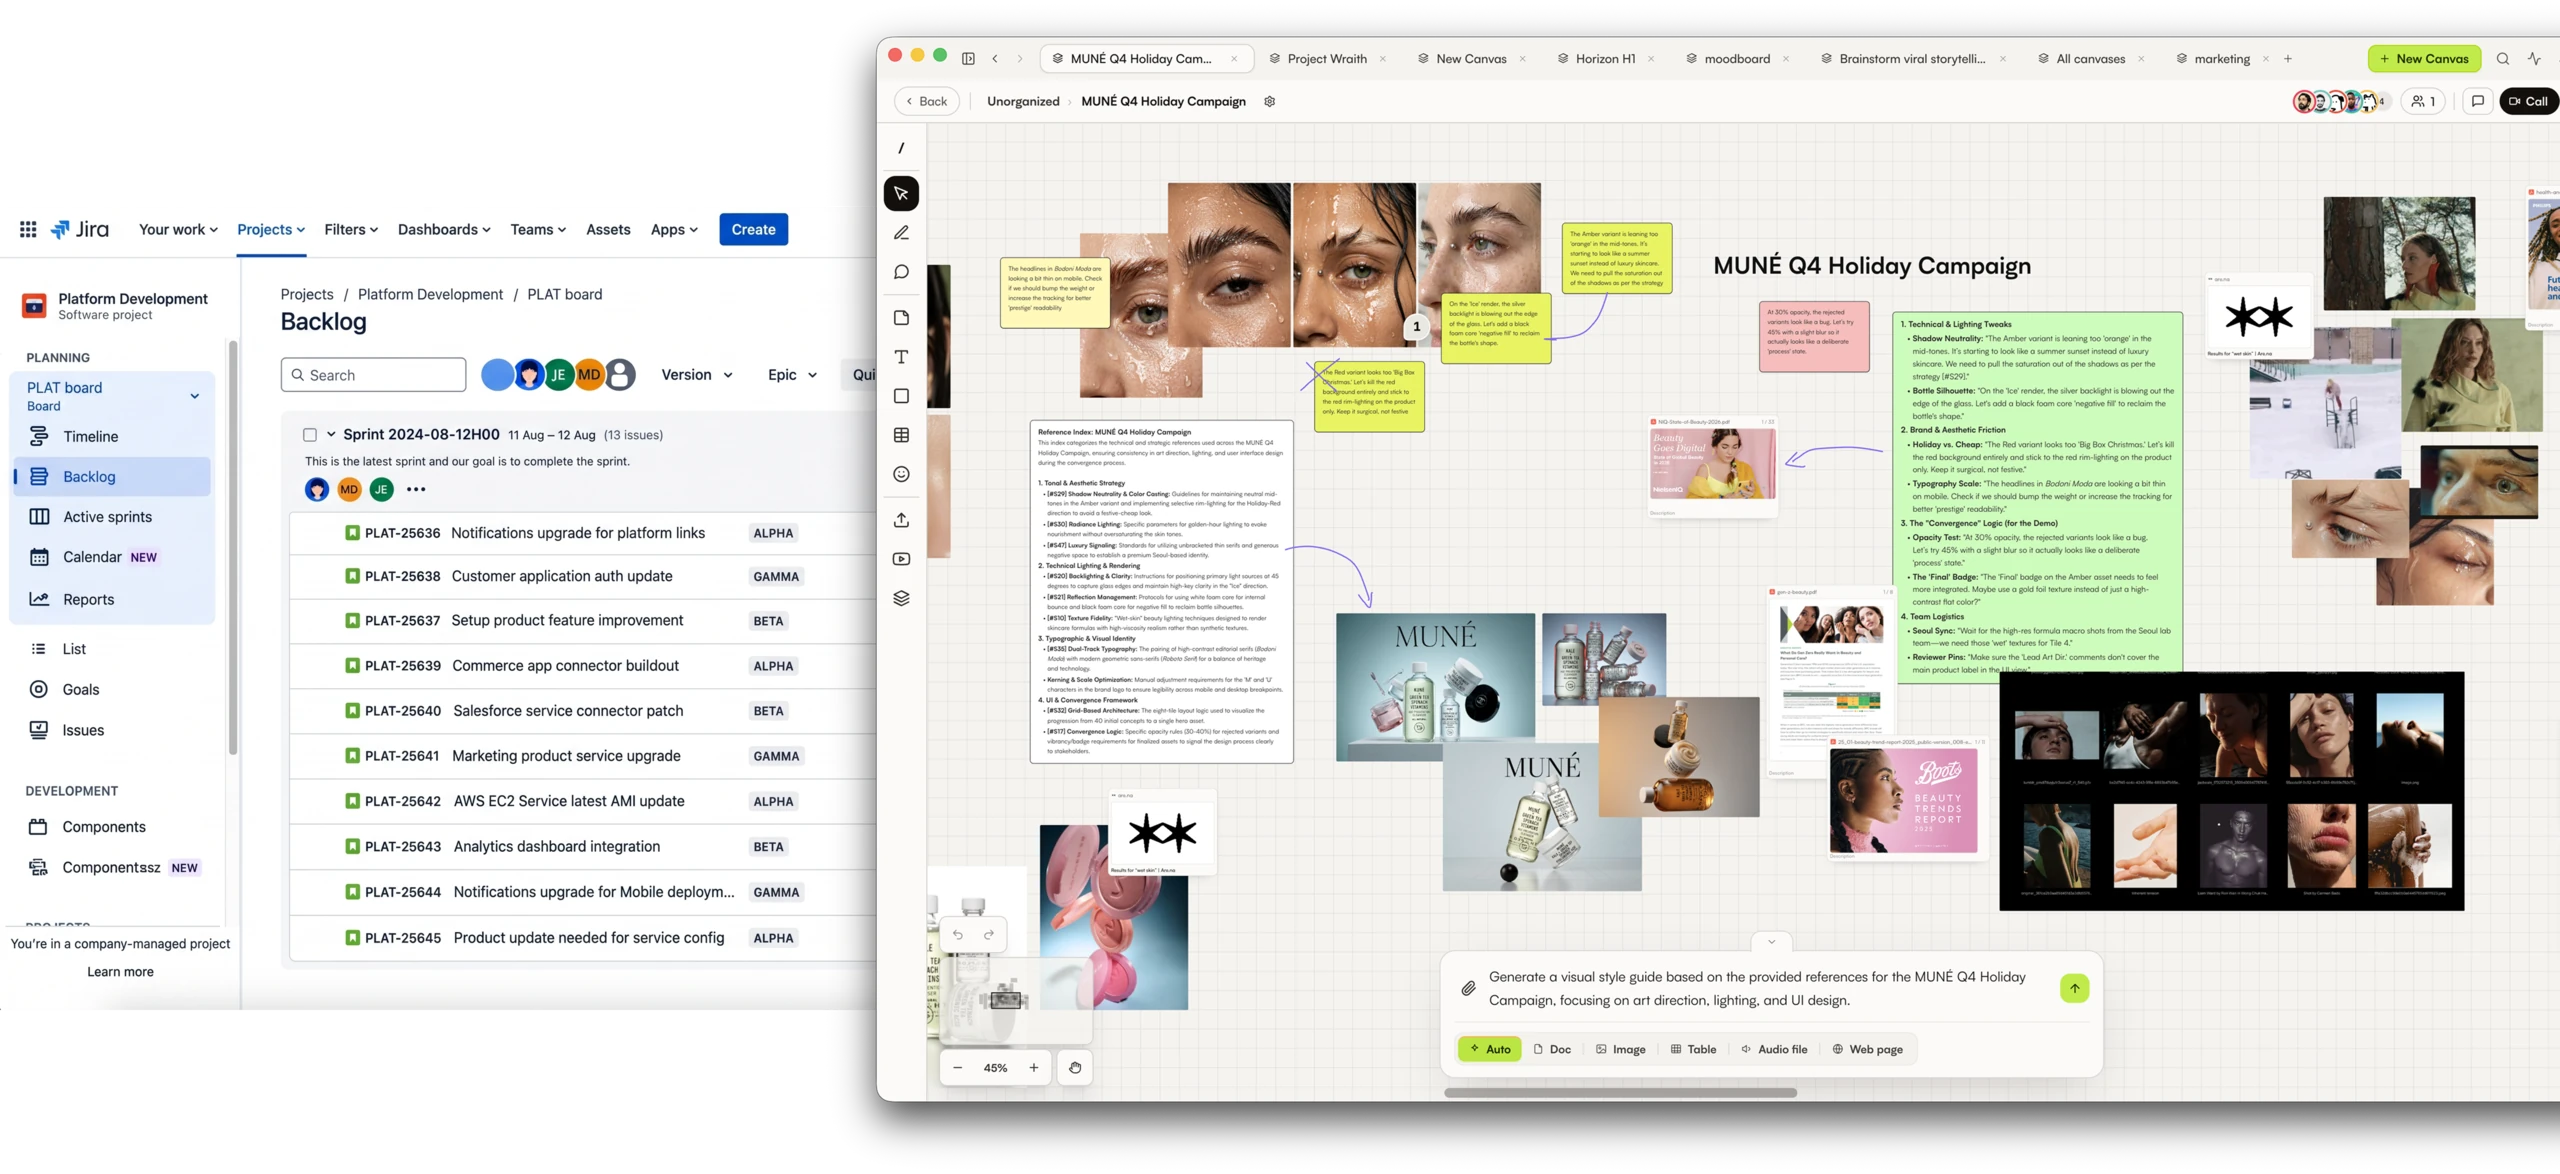Select Image output mode in prompt box
Viewport: 2560px width, 1174px height.
click(x=1621, y=1049)
